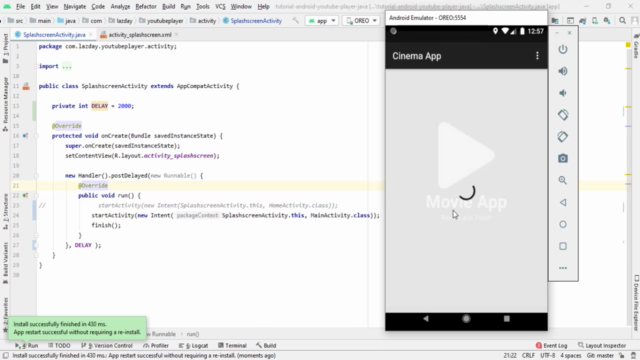
Task: Open the Run tool window
Action: coord(27,345)
